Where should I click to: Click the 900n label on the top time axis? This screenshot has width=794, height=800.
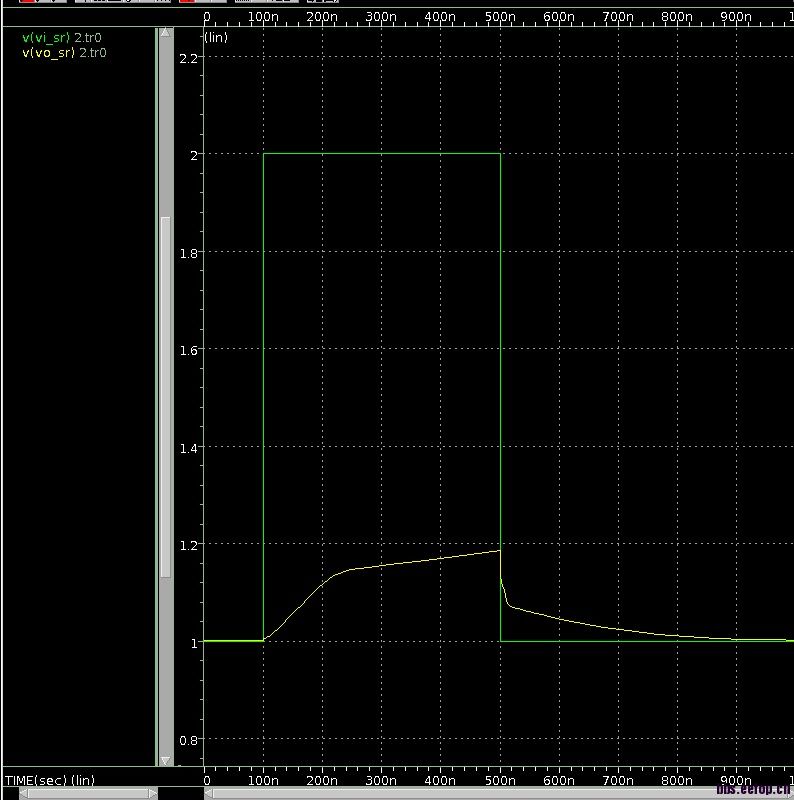(735, 17)
